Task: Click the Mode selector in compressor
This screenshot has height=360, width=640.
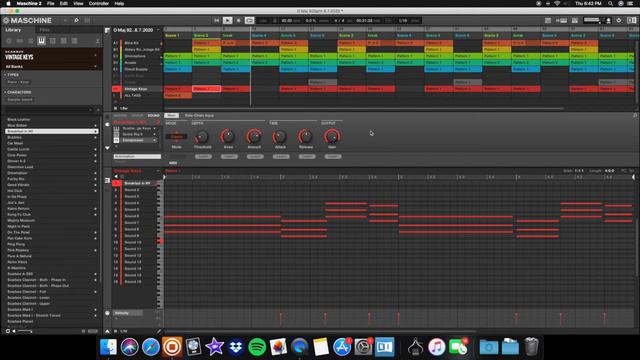Action: point(176,137)
